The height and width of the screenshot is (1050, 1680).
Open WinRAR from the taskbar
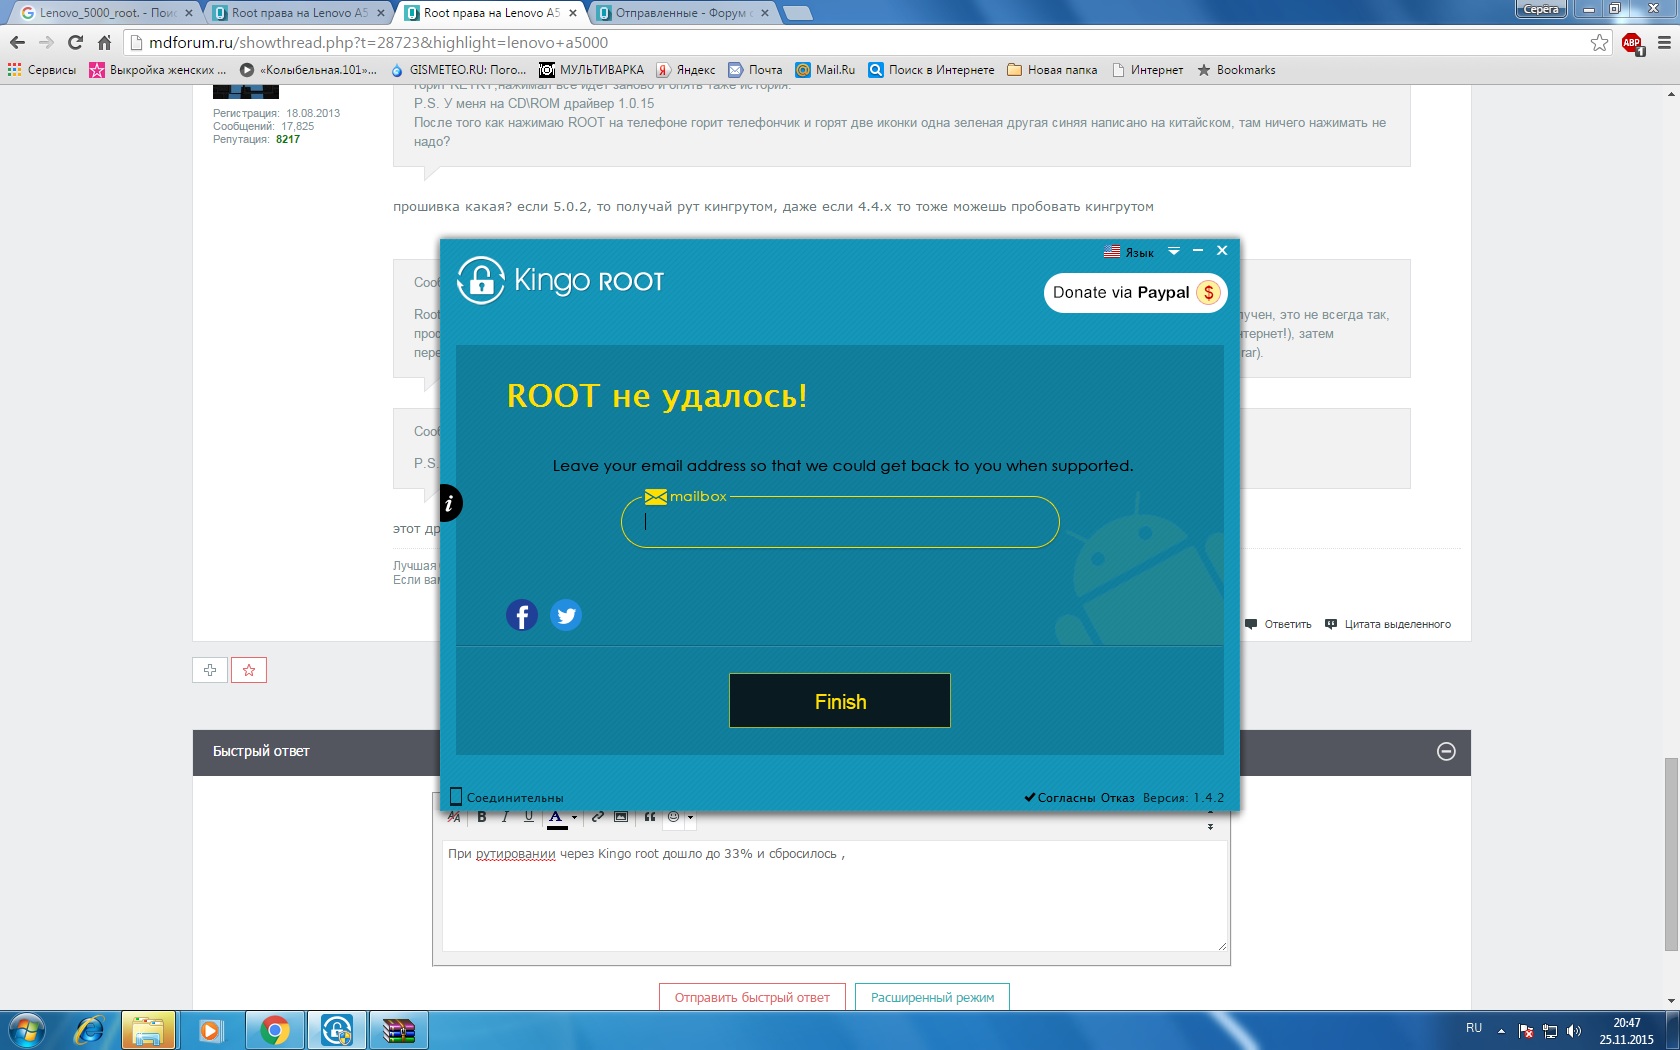pos(398,1030)
